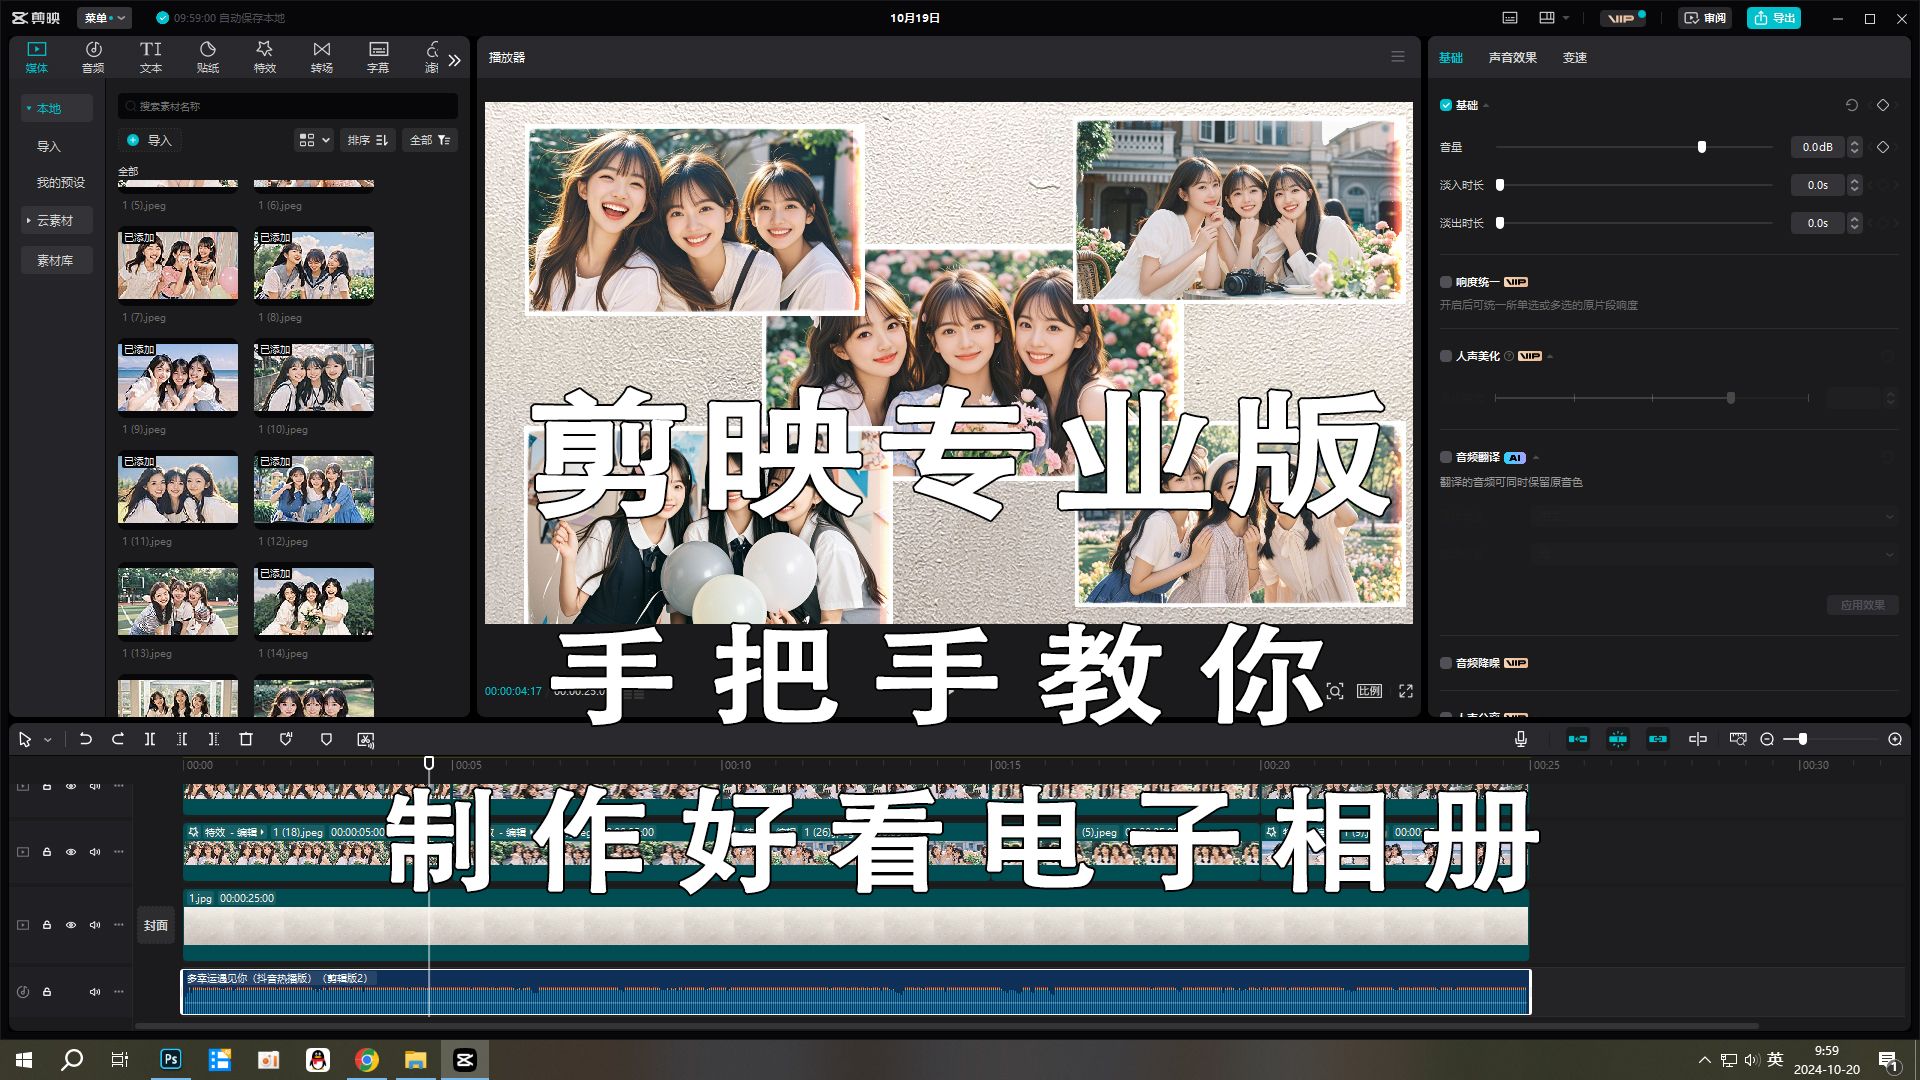This screenshot has height=1080, width=1920.
Task: Delete the selected clip with trash icon
Action: 246,739
